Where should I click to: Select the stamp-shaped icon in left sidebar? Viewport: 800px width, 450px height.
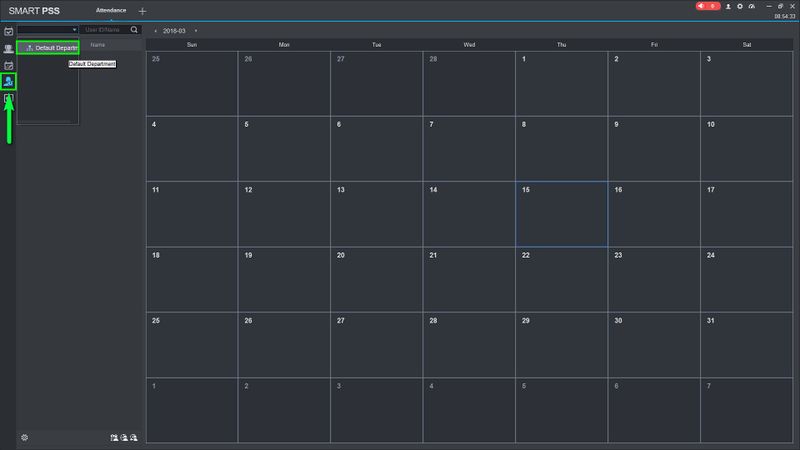point(9,48)
